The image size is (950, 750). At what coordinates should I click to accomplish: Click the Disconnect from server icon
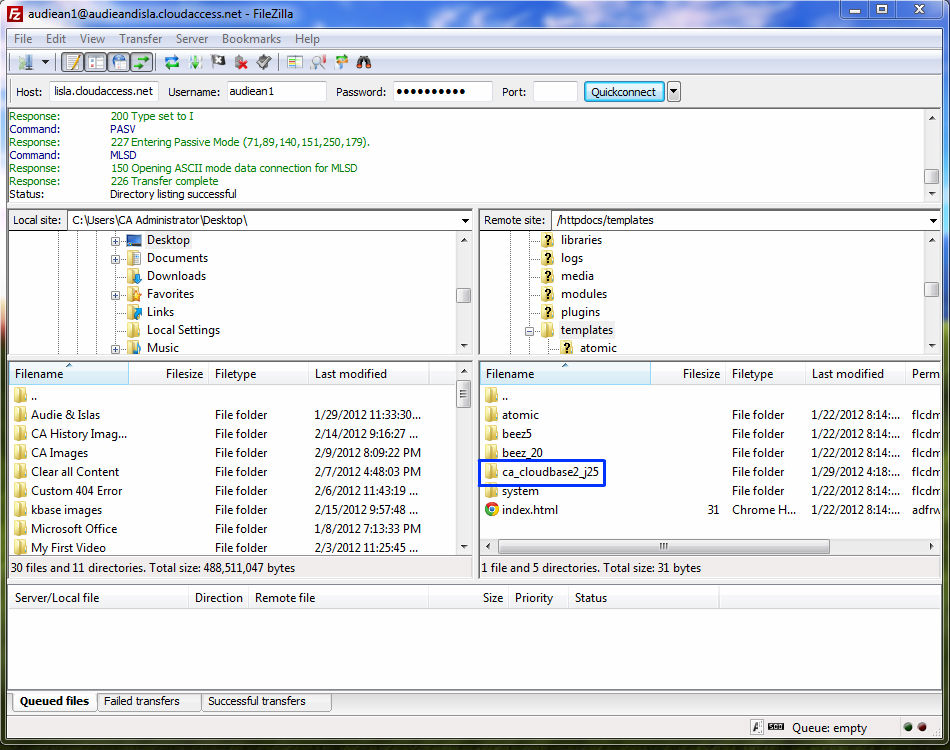point(241,62)
